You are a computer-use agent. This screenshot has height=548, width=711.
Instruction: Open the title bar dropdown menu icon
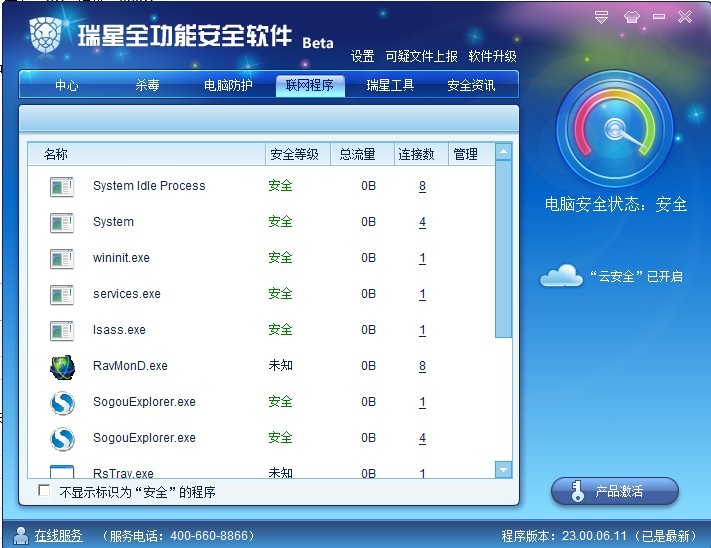pyautogui.click(x=601, y=17)
